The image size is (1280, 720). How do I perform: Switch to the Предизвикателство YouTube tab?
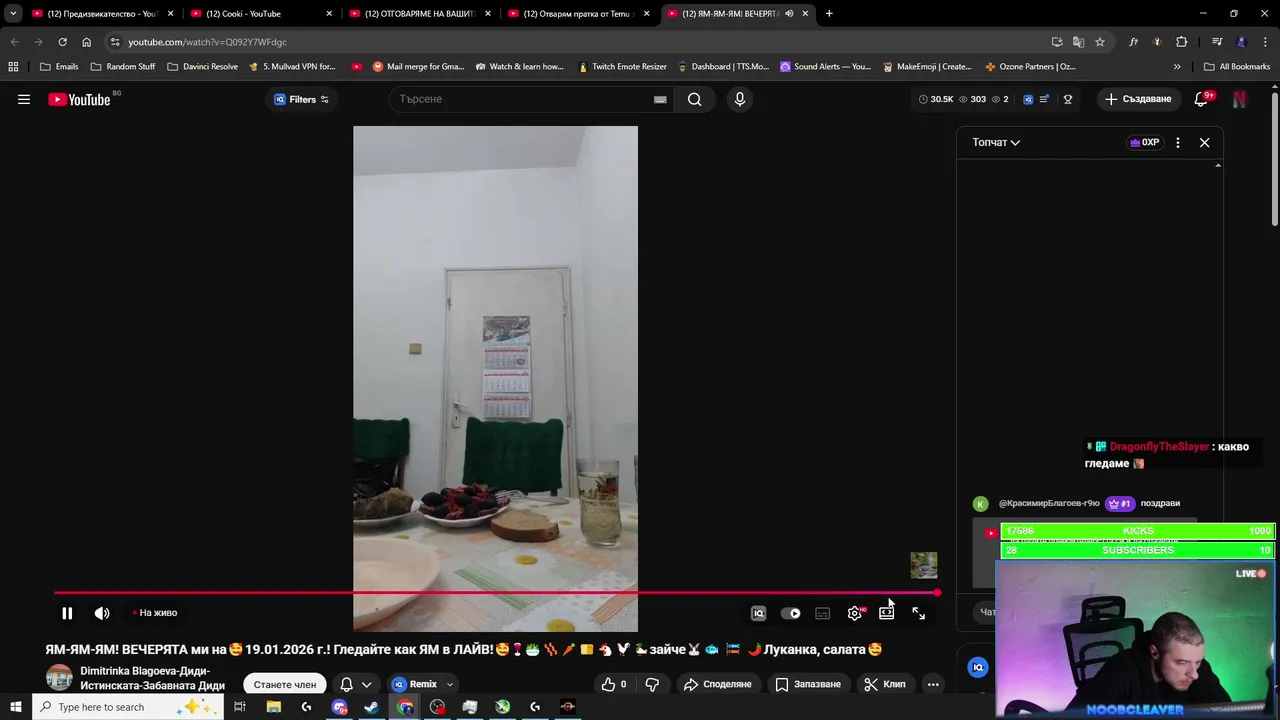coord(102,14)
